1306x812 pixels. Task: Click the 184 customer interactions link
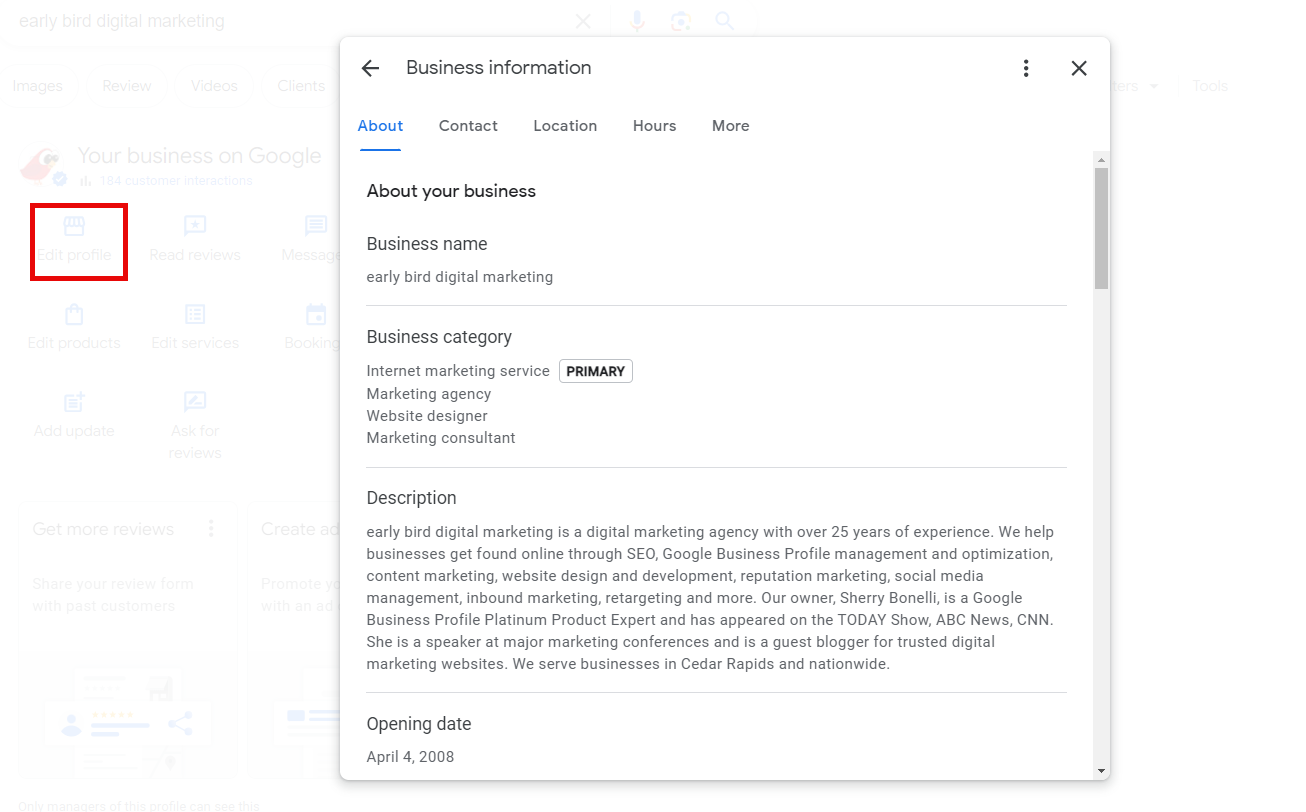pos(176,181)
